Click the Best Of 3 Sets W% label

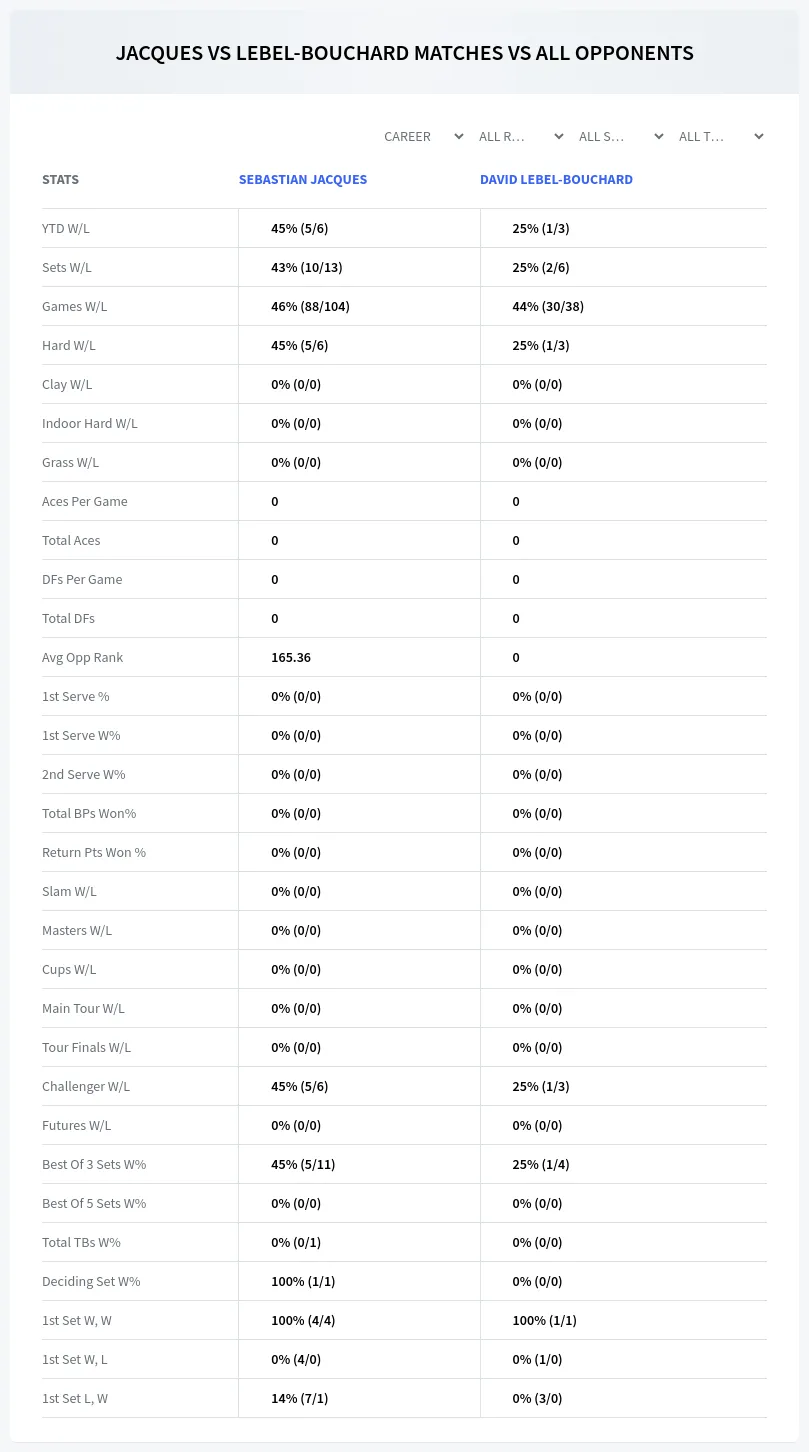[94, 1164]
